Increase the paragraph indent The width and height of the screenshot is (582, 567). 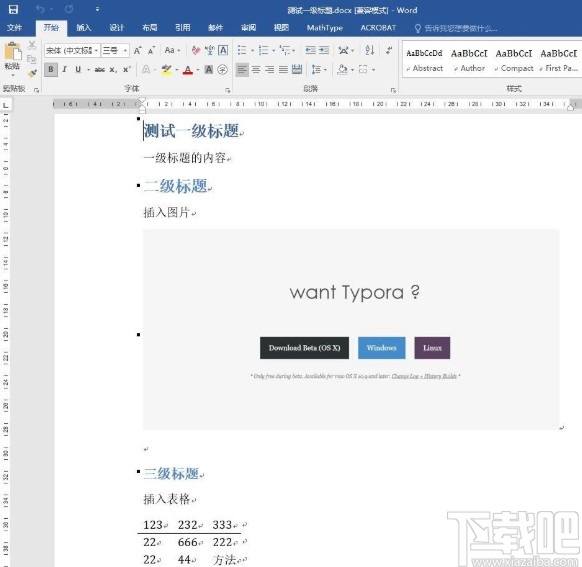pyautogui.click(x=324, y=50)
